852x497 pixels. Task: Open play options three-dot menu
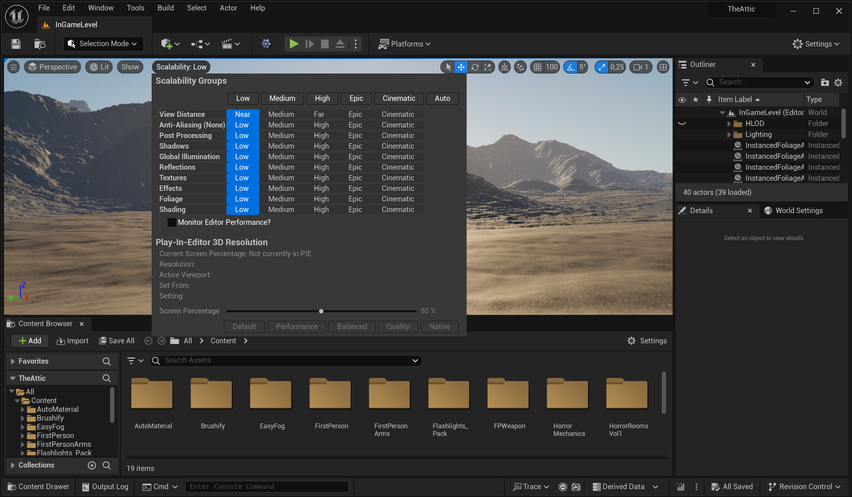[x=355, y=44]
